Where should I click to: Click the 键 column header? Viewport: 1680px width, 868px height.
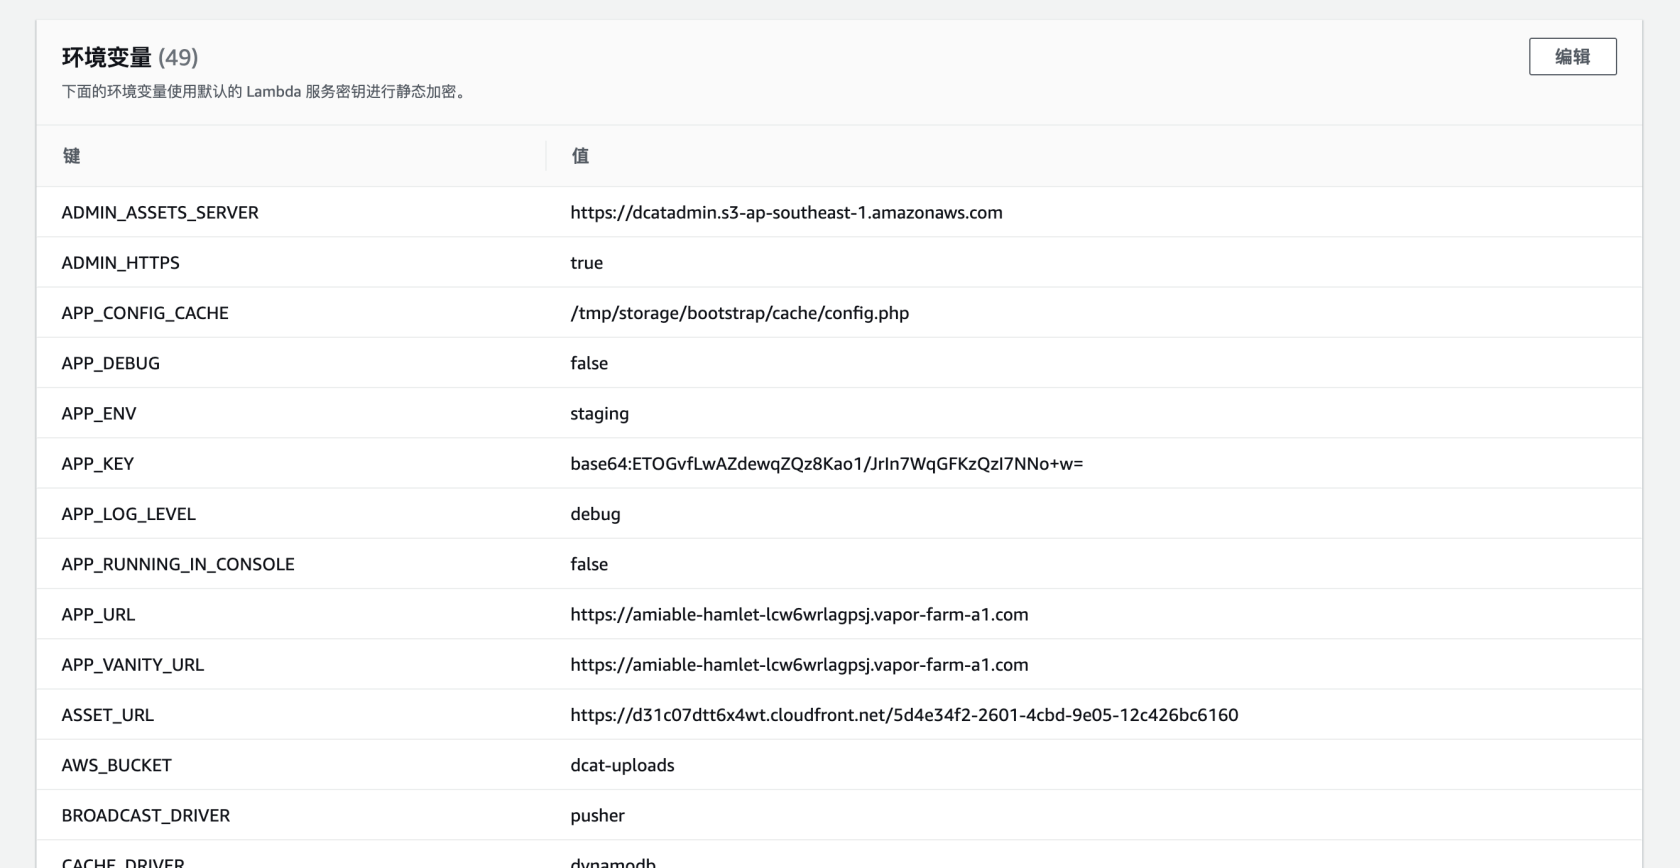(x=71, y=156)
